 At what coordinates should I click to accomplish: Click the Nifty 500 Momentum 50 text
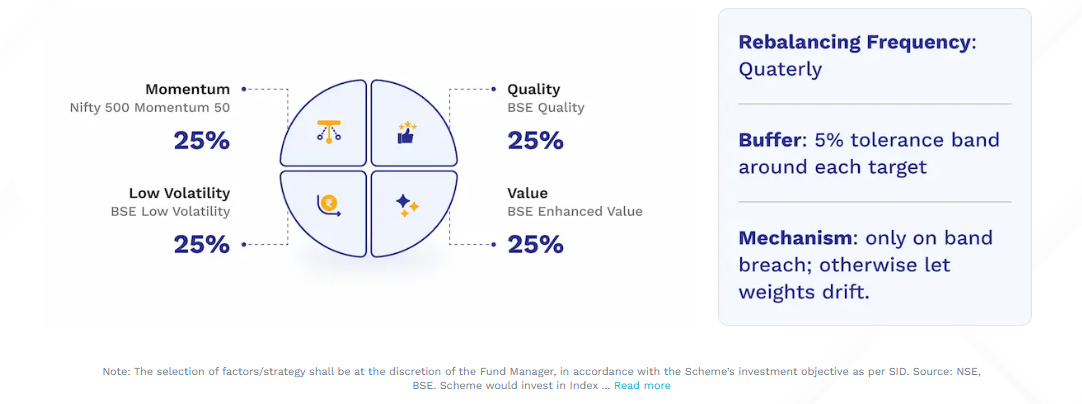coord(150,108)
